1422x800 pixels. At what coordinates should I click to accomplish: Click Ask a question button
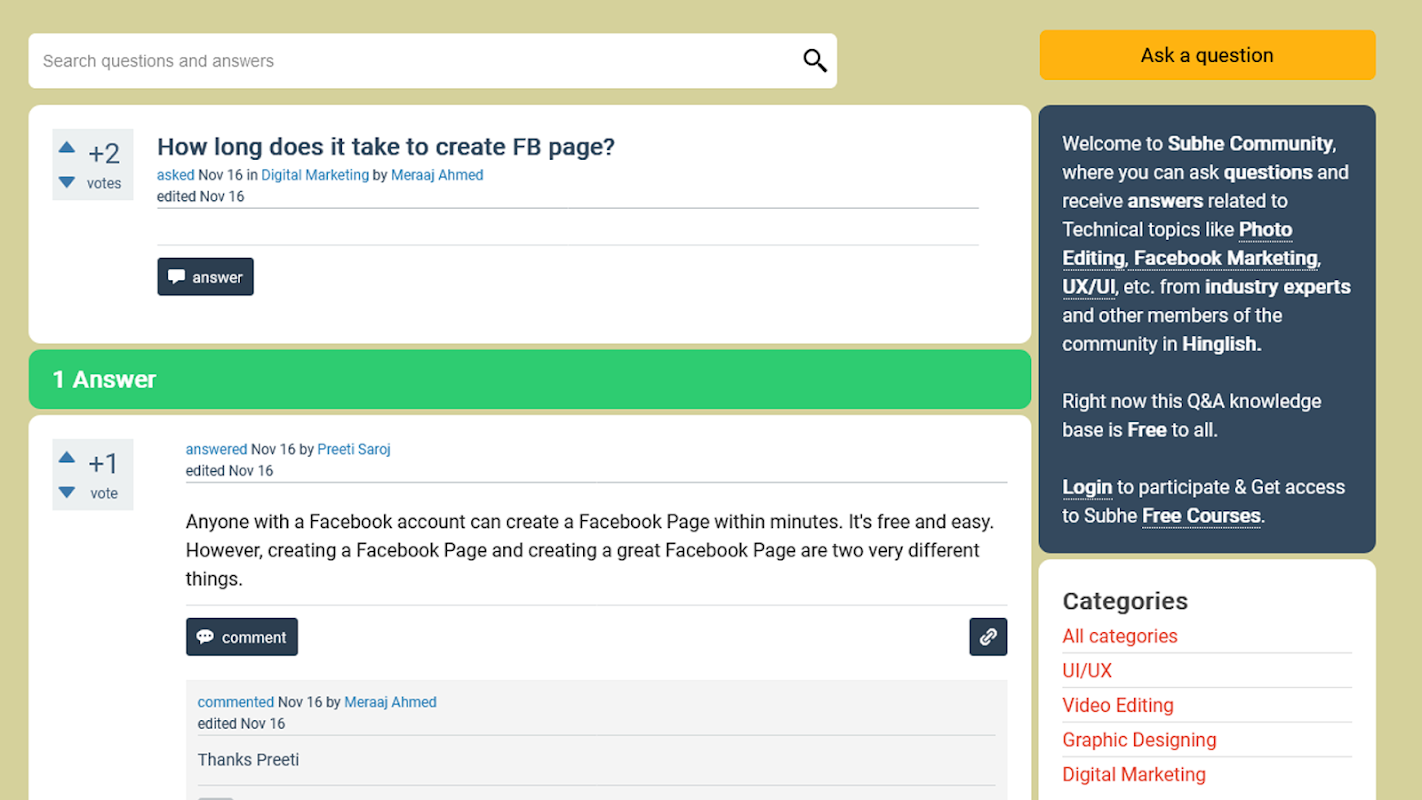(x=1207, y=55)
